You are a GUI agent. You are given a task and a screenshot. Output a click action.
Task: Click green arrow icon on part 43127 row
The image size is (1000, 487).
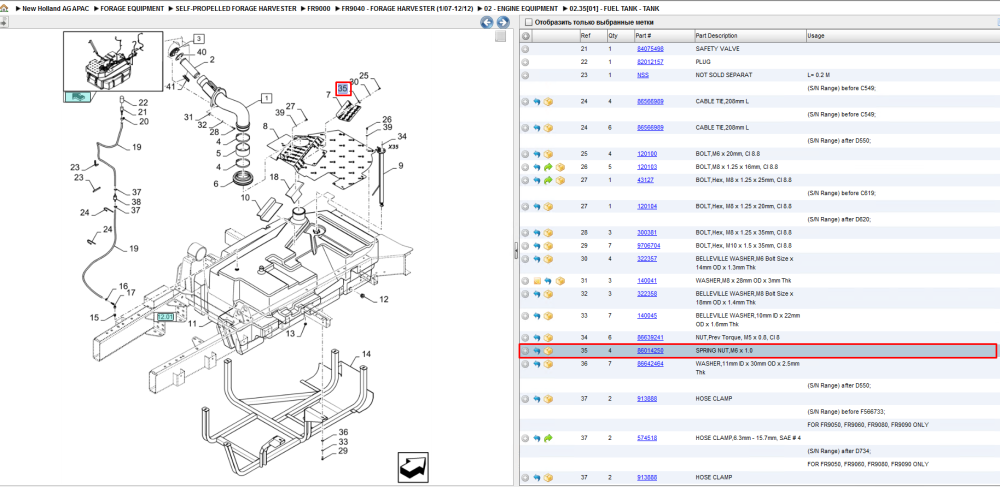[548, 180]
